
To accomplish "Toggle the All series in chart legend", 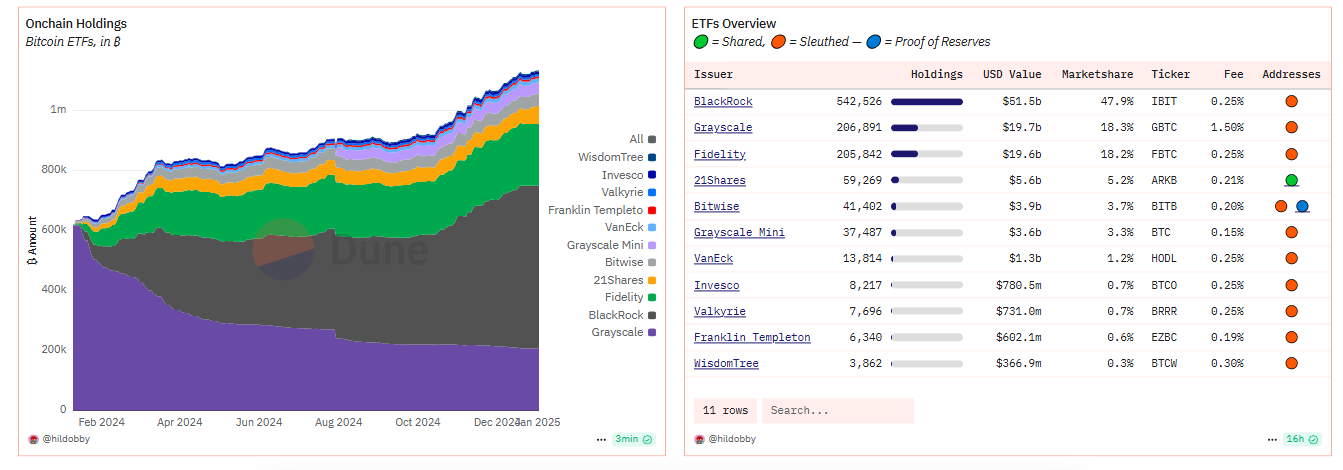I will tap(642, 139).
